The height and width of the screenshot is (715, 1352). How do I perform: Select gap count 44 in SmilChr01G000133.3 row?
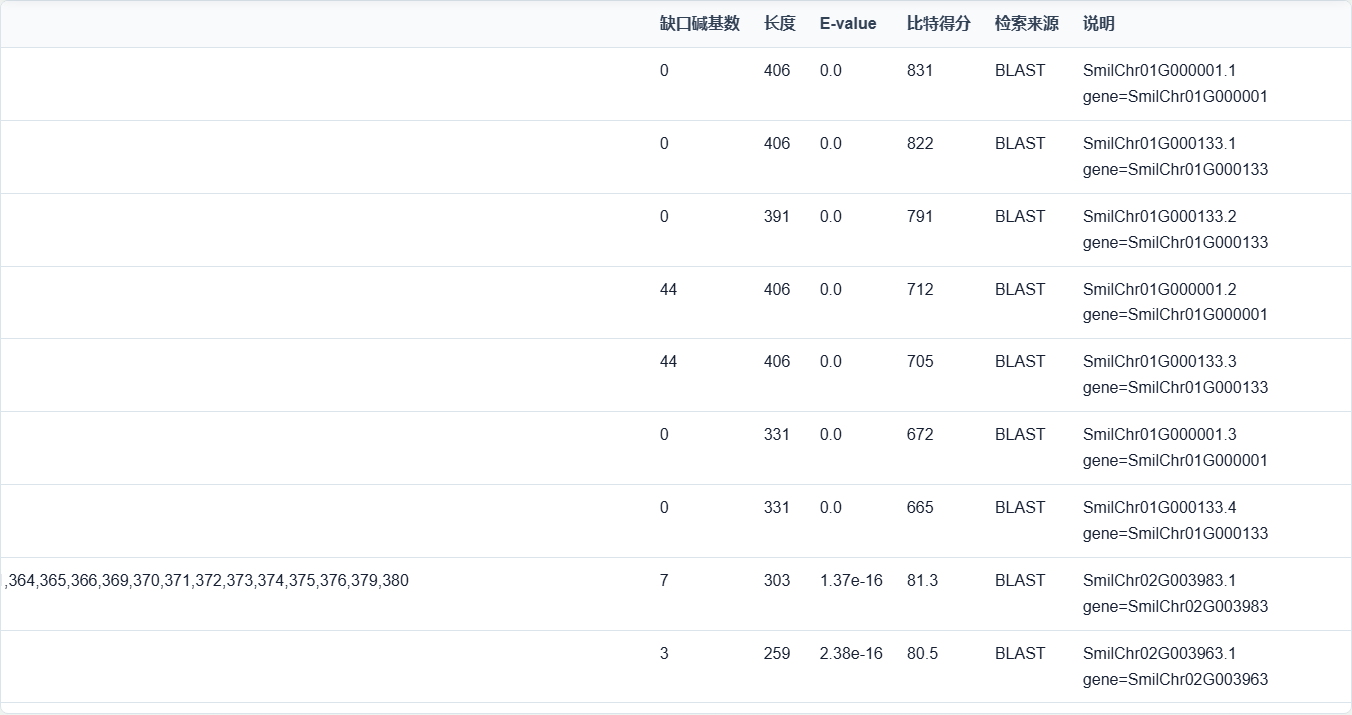coord(669,362)
